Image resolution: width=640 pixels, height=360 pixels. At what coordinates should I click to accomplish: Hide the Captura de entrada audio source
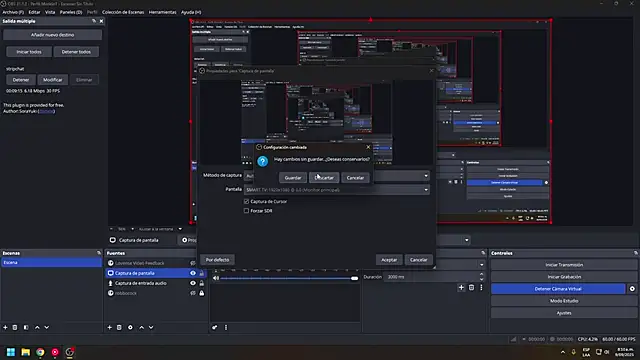193,283
